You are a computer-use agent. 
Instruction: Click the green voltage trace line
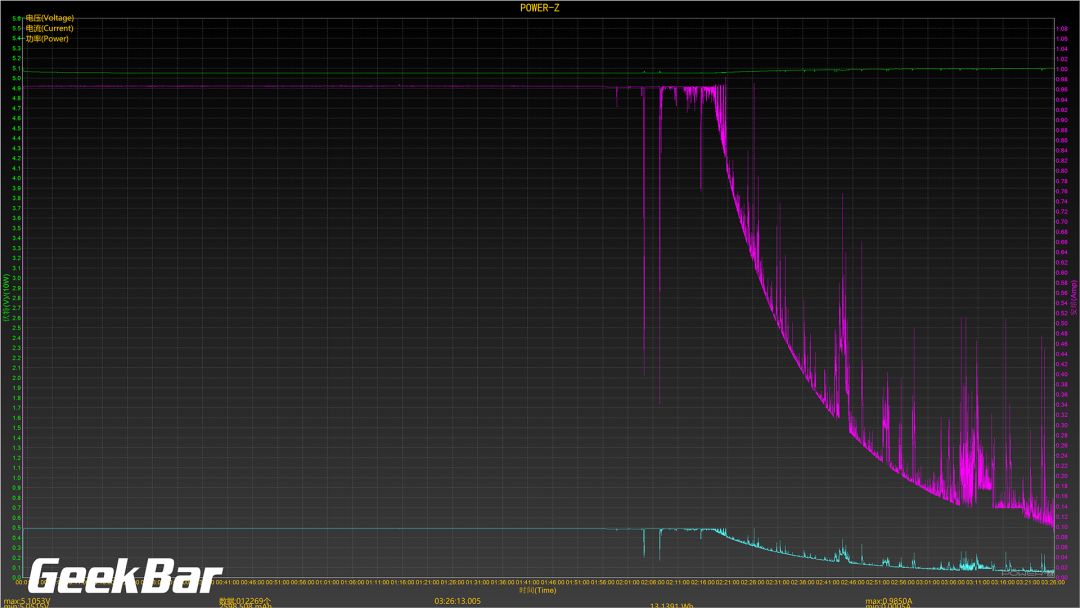300,73
